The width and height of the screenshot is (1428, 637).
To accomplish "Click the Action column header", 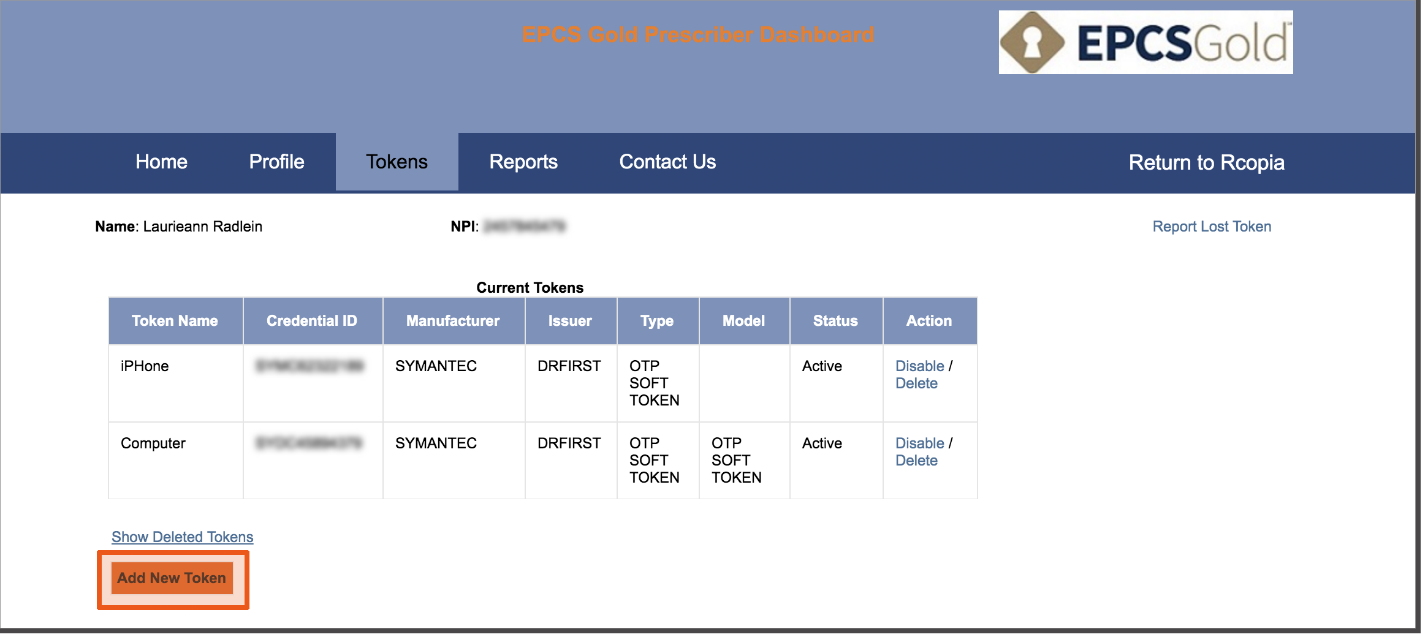I will pyautogui.click(x=929, y=321).
